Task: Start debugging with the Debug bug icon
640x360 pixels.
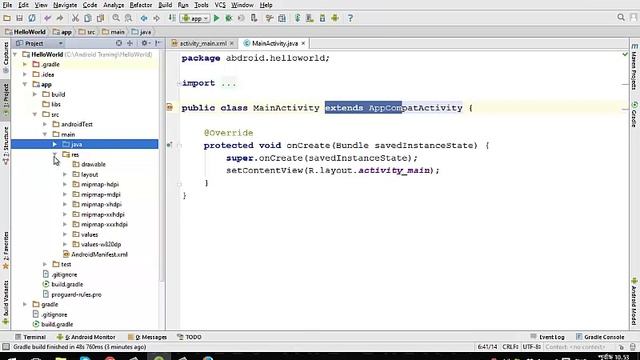Action: [x=229, y=18]
